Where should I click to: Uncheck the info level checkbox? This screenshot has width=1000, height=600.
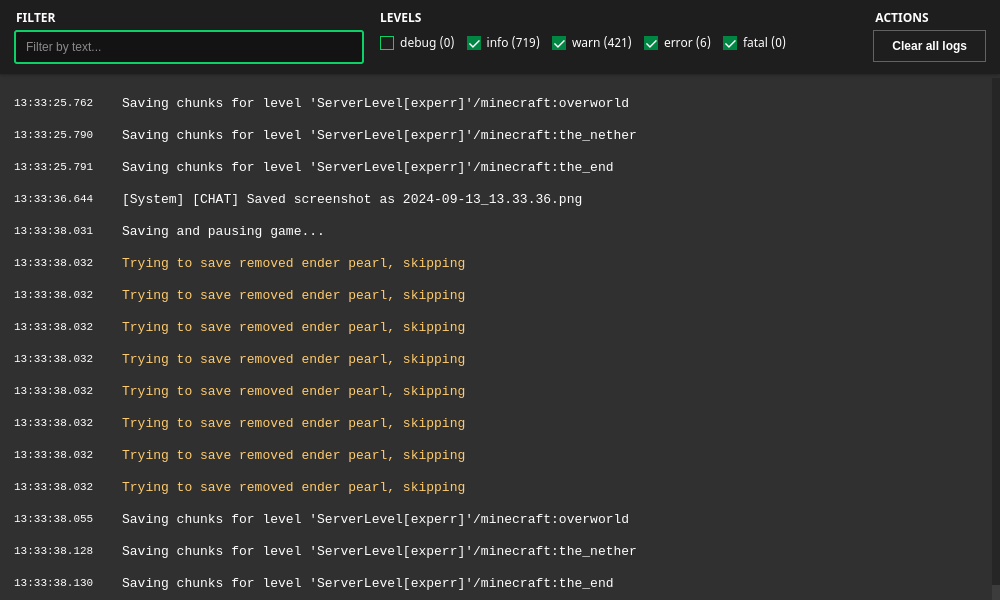click(x=474, y=43)
